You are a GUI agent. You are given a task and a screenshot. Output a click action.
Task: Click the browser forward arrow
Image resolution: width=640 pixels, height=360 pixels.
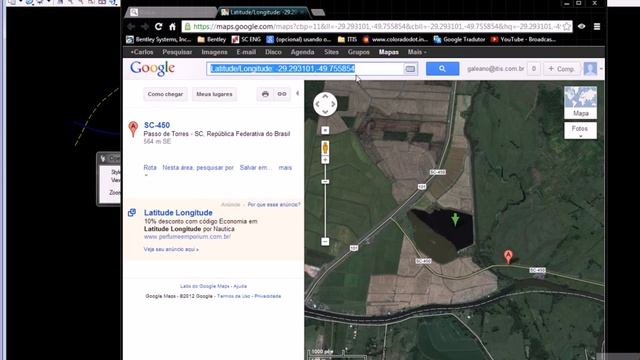click(x=144, y=27)
